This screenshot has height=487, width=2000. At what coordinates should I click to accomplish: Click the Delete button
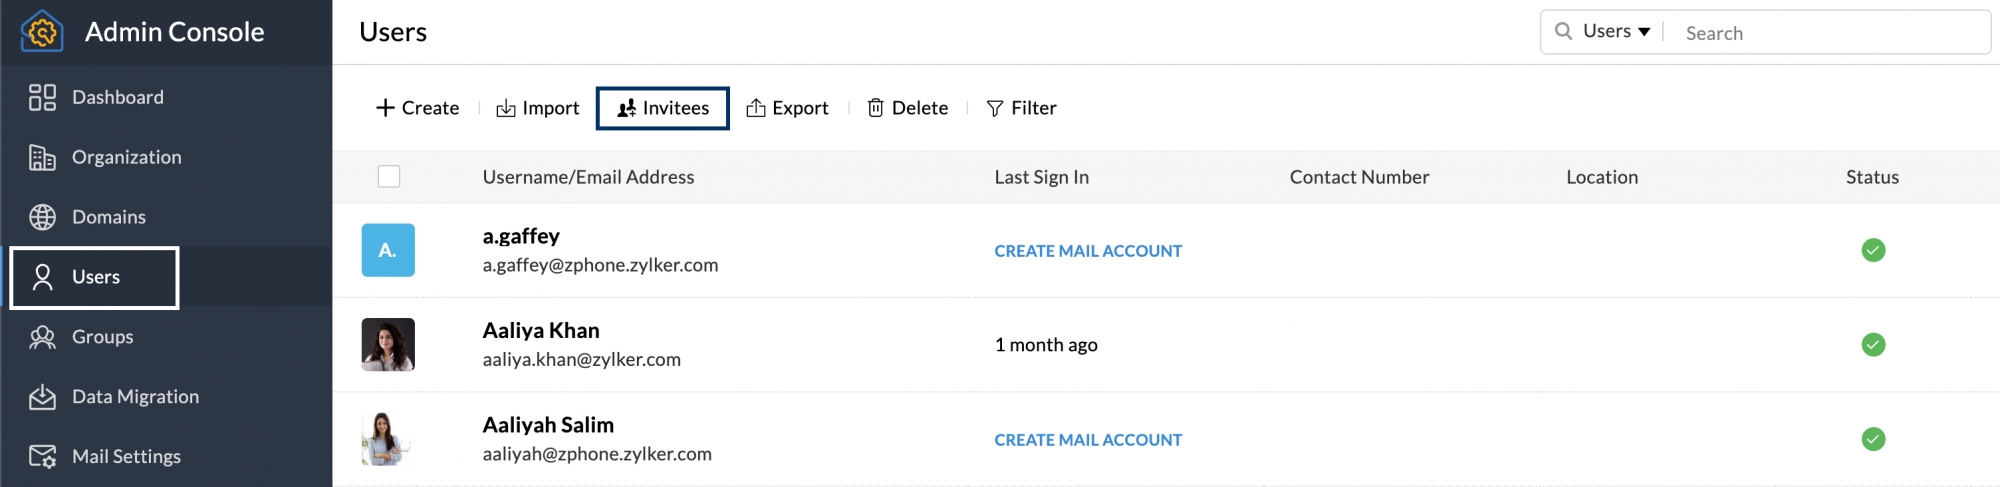pyautogui.click(x=908, y=108)
